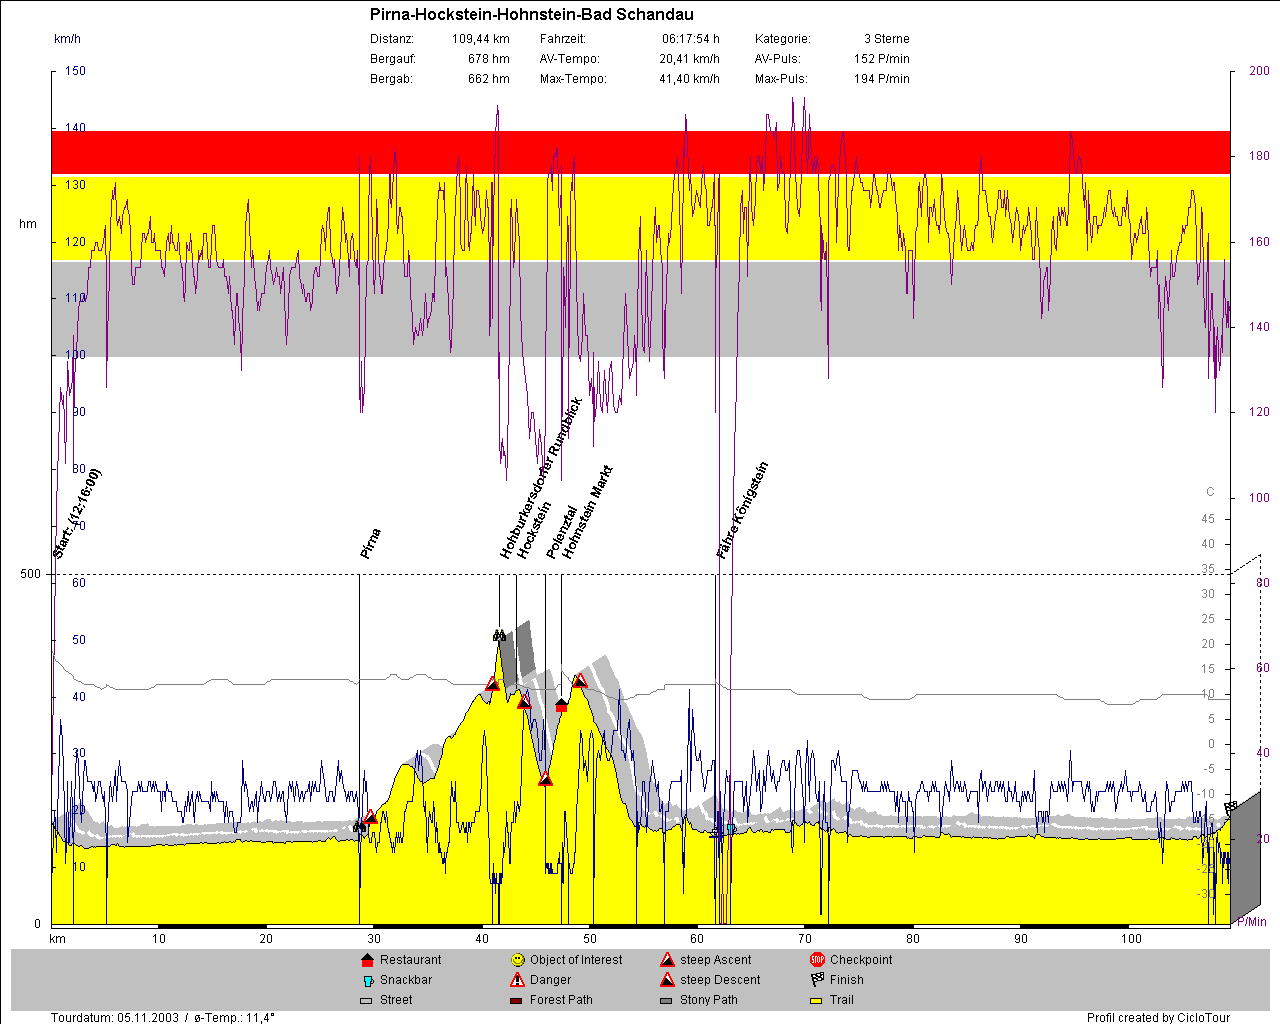Screen dimensions: 1280x1024
Task: Click the Pirna waypoint label
Action: [370, 543]
